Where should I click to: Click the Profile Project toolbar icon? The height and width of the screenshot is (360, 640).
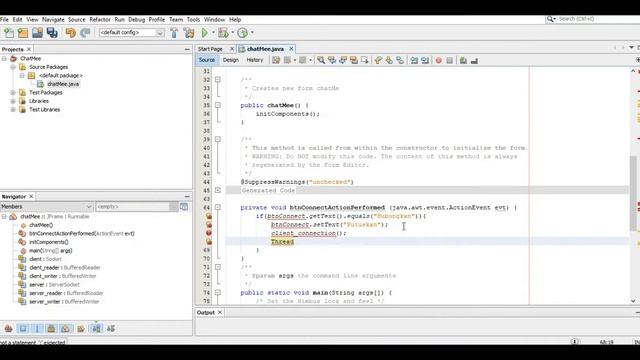242,33
